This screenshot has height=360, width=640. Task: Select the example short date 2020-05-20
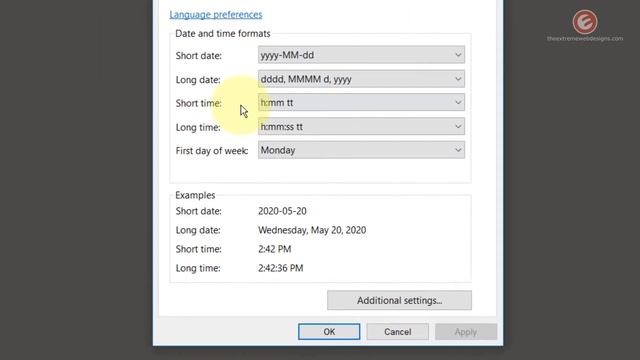click(x=282, y=211)
